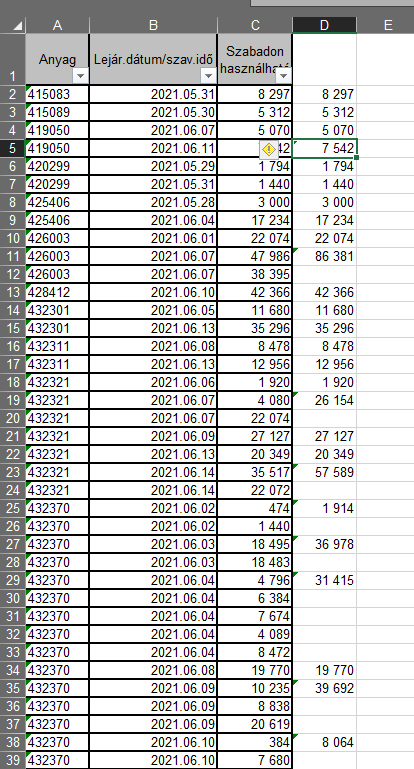Click column C cell showing 35 296
414x769 pixels.
[x=255, y=328]
